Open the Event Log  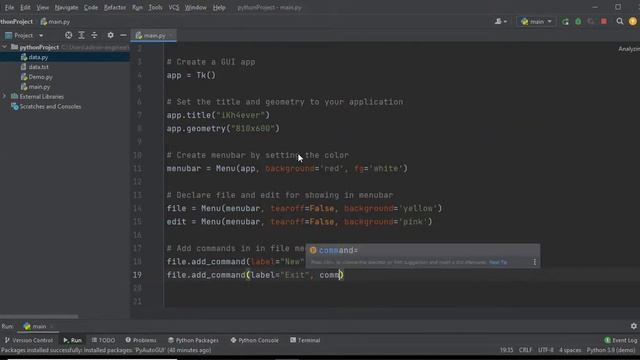[620, 340]
